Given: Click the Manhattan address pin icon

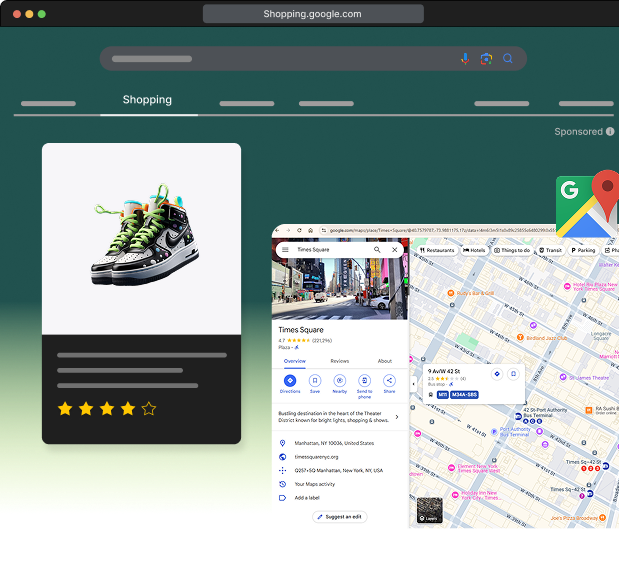Looking at the screenshot, I should tap(282, 443).
